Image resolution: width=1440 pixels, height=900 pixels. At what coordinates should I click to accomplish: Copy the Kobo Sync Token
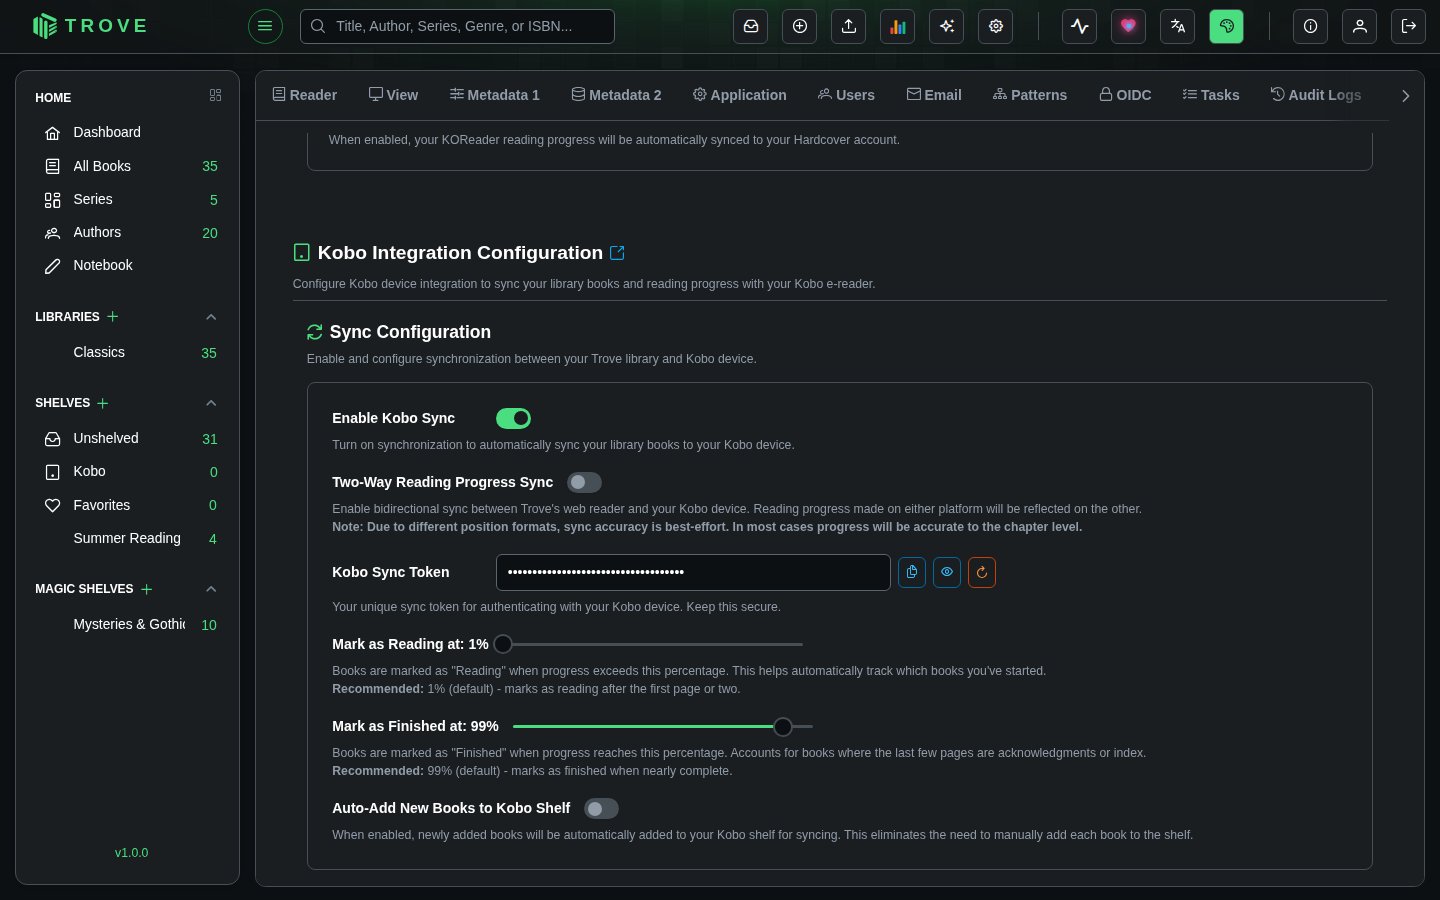click(x=912, y=572)
